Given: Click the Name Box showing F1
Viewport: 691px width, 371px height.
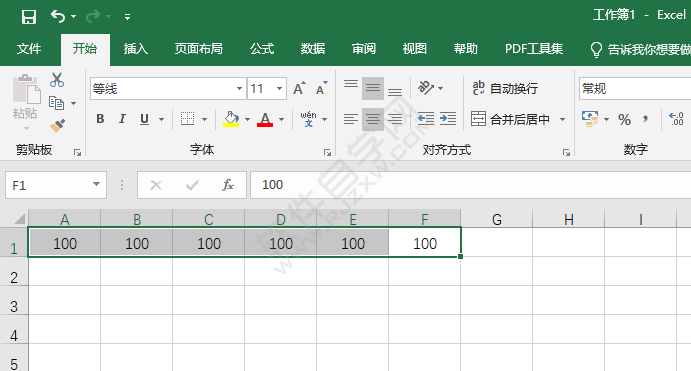Looking at the screenshot, I should pyautogui.click(x=56, y=185).
